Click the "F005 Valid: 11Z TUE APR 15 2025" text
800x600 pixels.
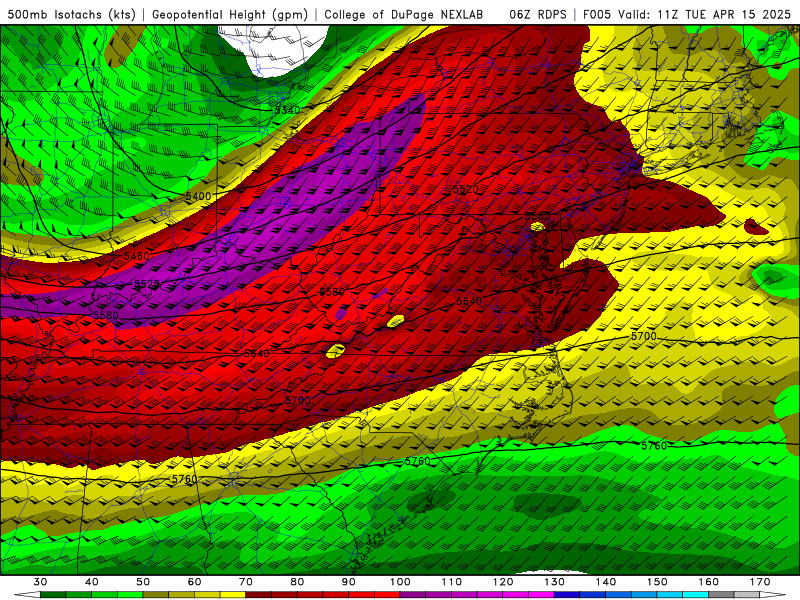pyautogui.click(x=687, y=14)
